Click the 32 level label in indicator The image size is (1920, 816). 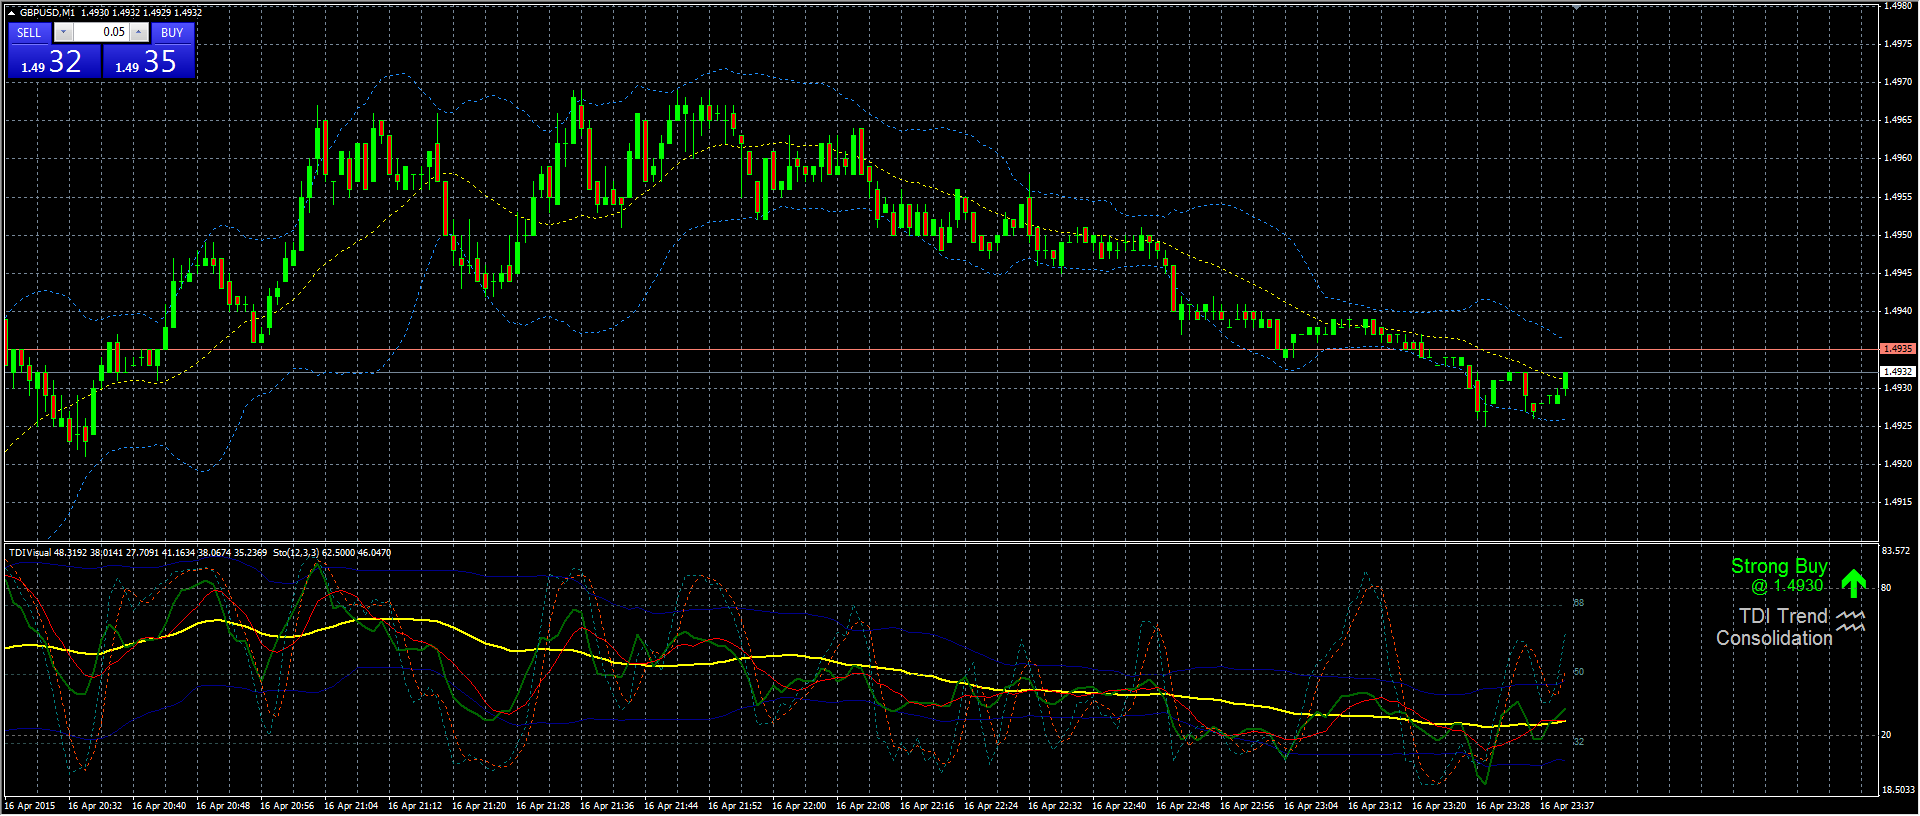point(1579,741)
